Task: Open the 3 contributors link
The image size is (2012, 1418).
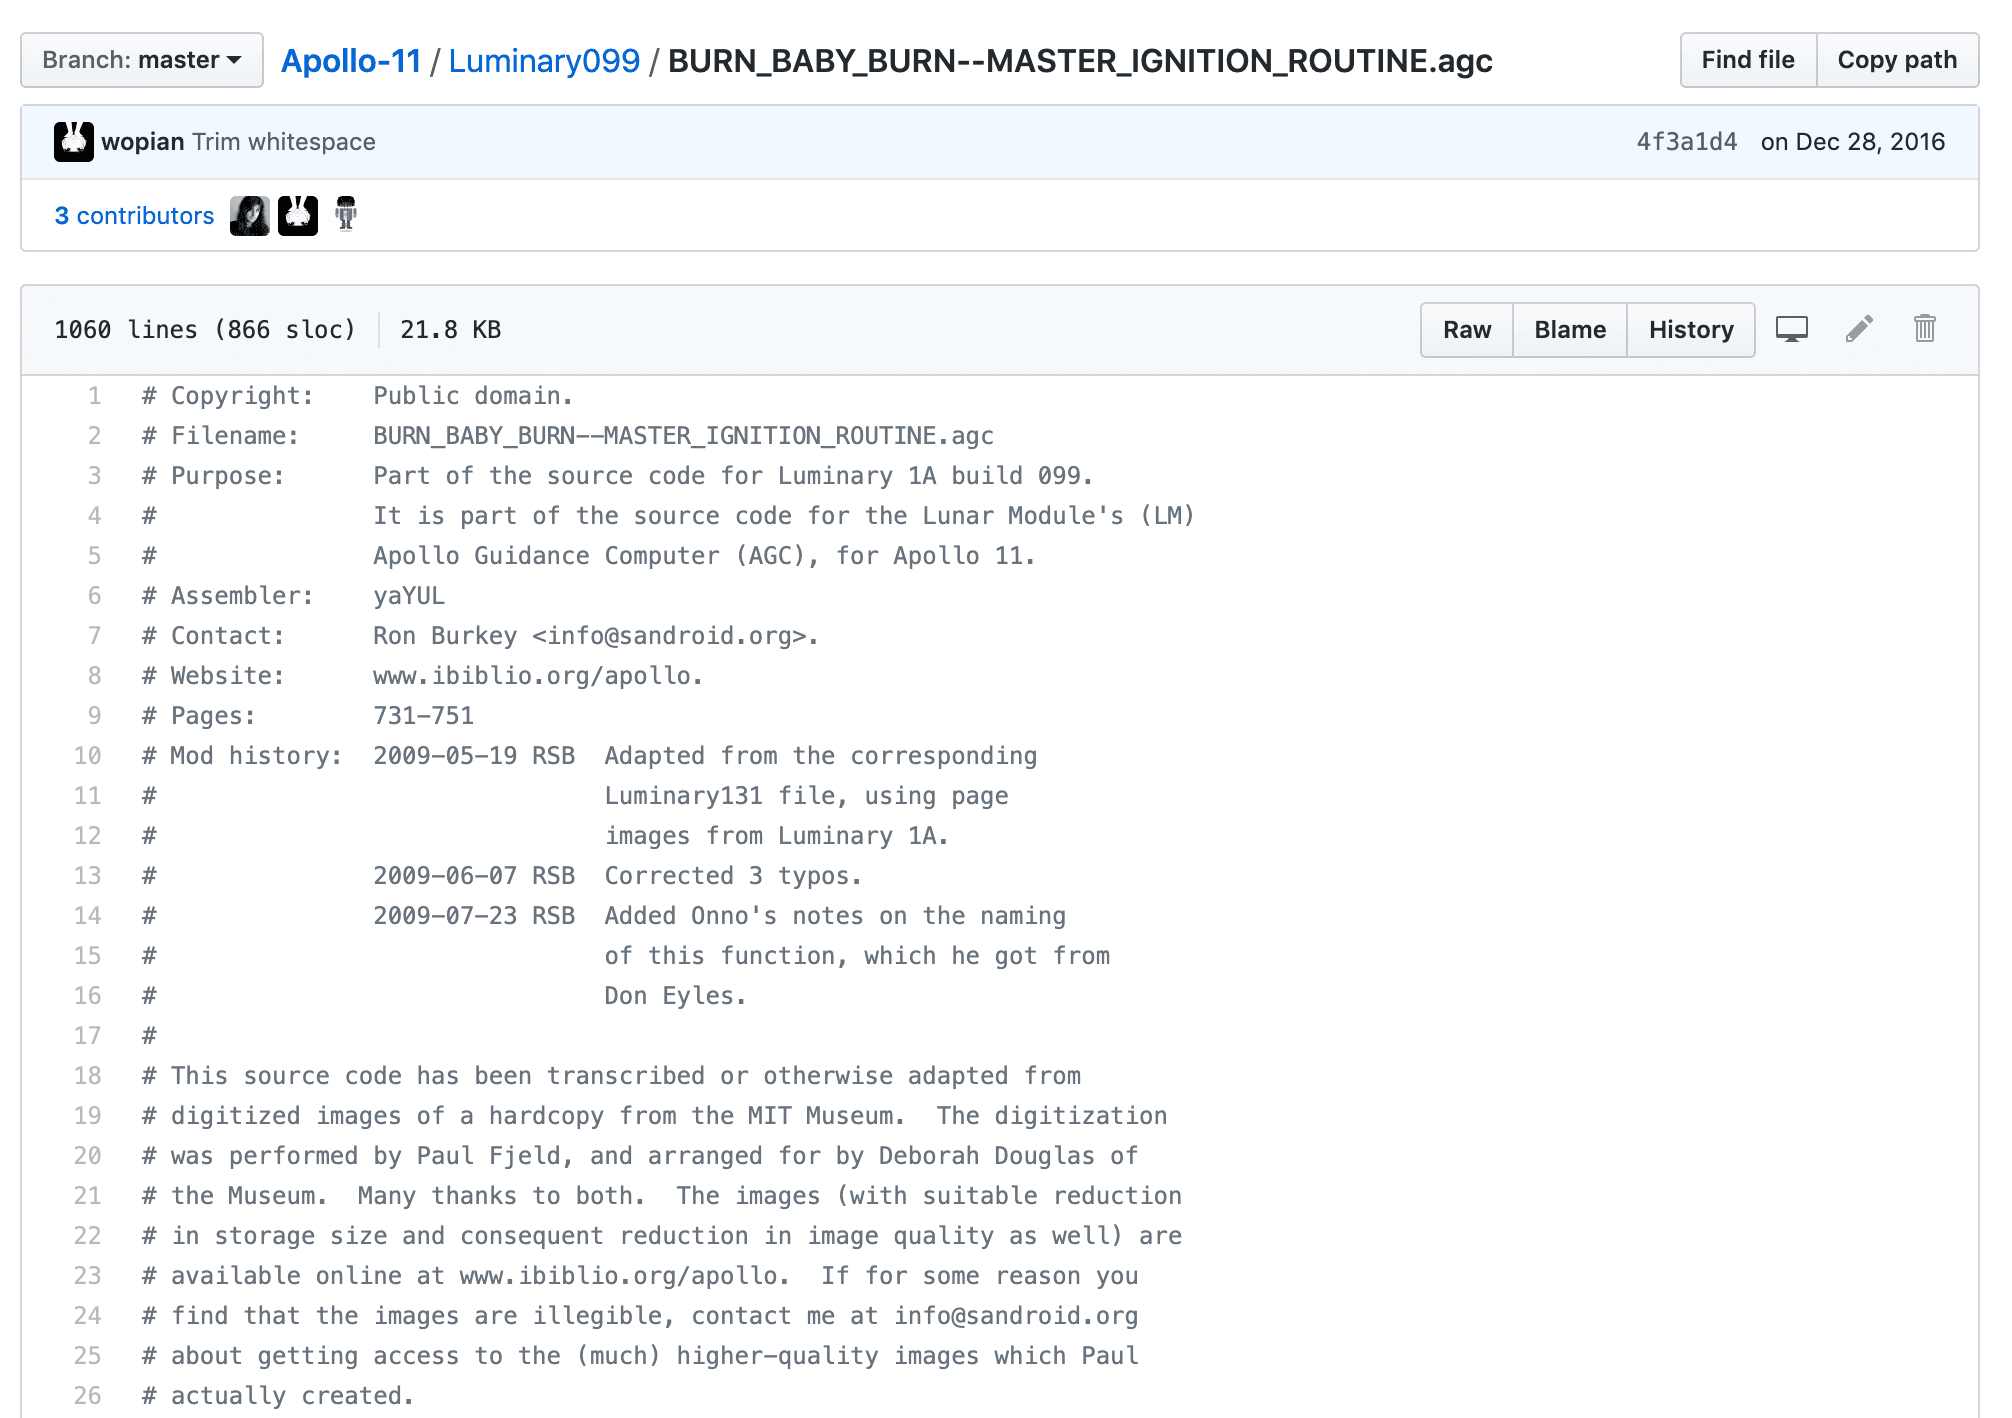Action: click(x=134, y=216)
